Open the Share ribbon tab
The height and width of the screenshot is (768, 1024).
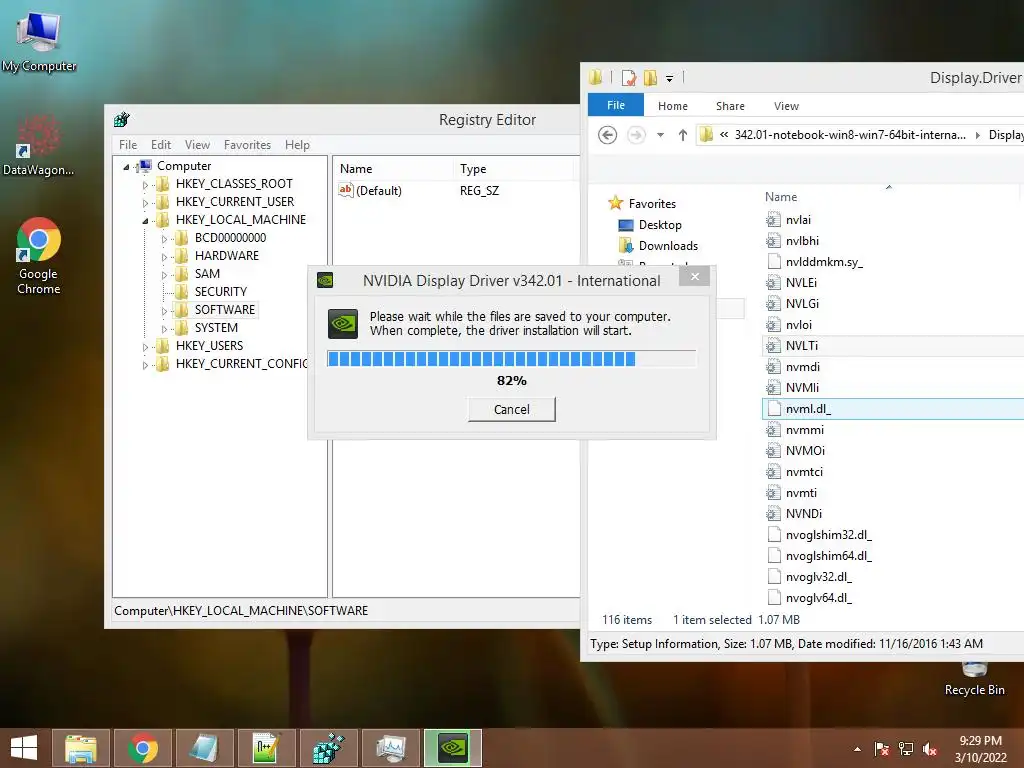pyautogui.click(x=730, y=106)
